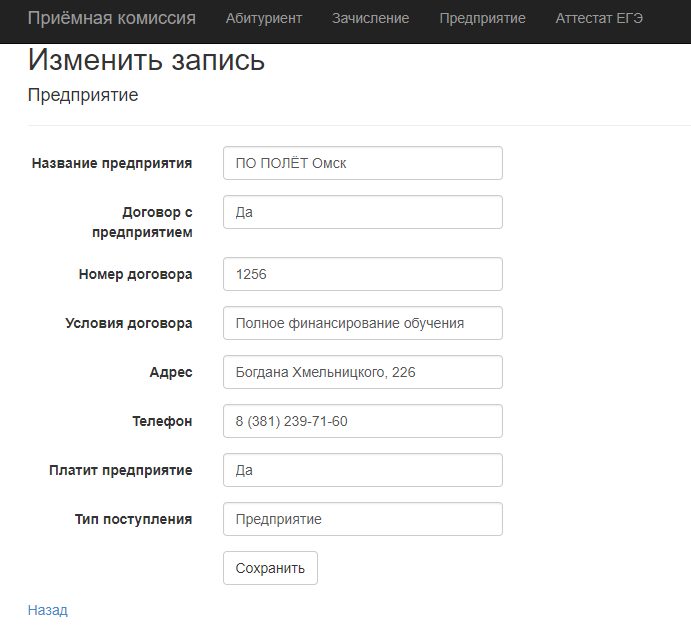Focus the Телефон input field

coord(363,421)
